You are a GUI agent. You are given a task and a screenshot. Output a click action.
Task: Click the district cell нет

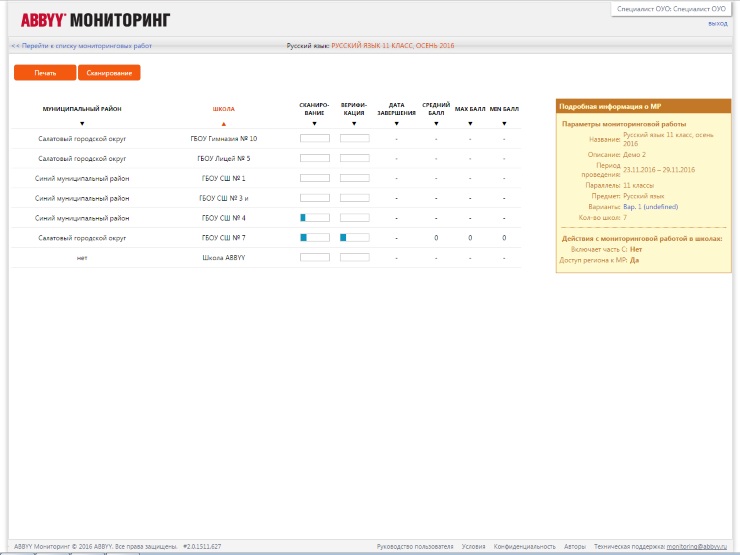coord(82,258)
